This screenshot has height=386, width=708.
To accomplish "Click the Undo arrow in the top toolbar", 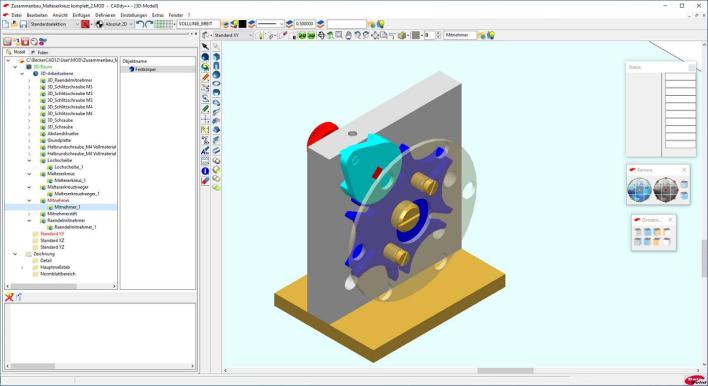I will (x=140, y=24).
